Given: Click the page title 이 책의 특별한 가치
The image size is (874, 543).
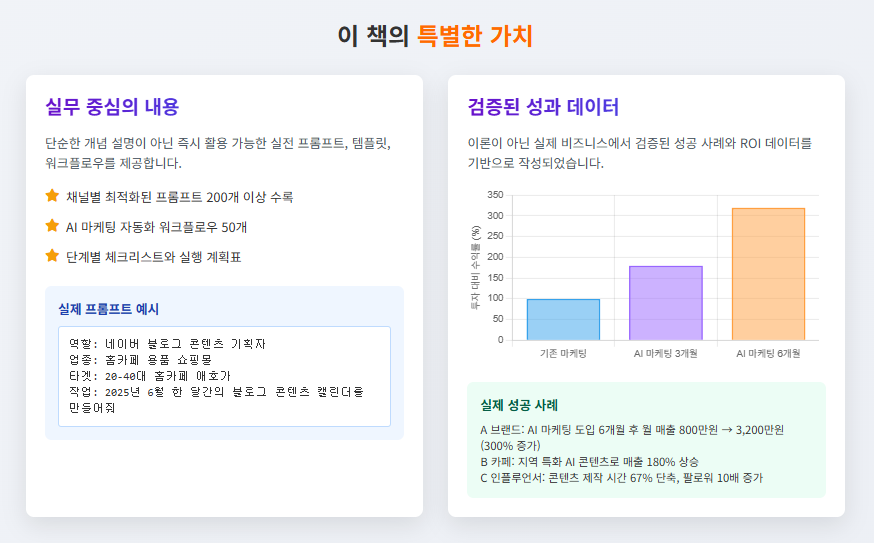Looking at the screenshot, I should click(436, 36).
